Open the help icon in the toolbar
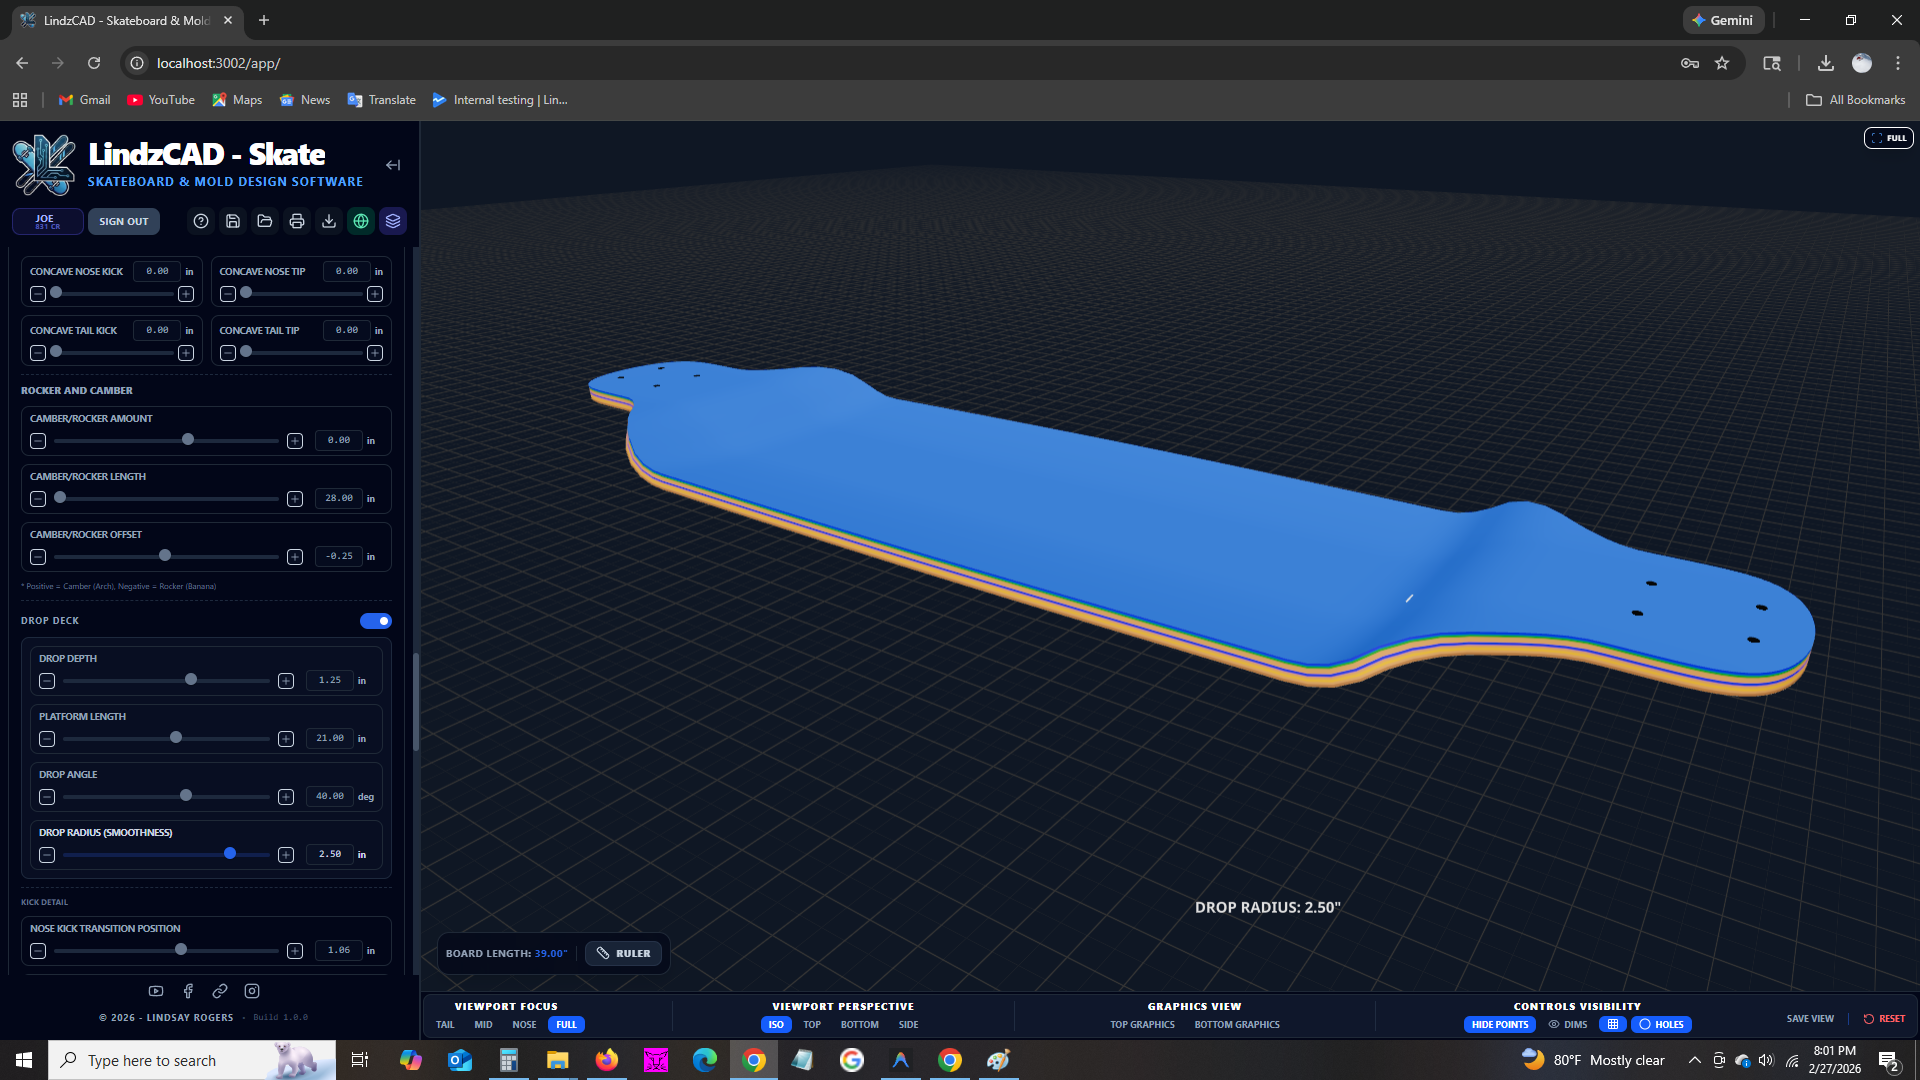The image size is (1920, 1080). coord(200,221)
